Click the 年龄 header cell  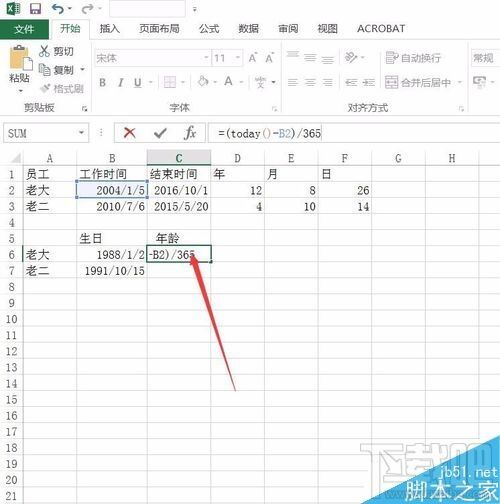179,238
